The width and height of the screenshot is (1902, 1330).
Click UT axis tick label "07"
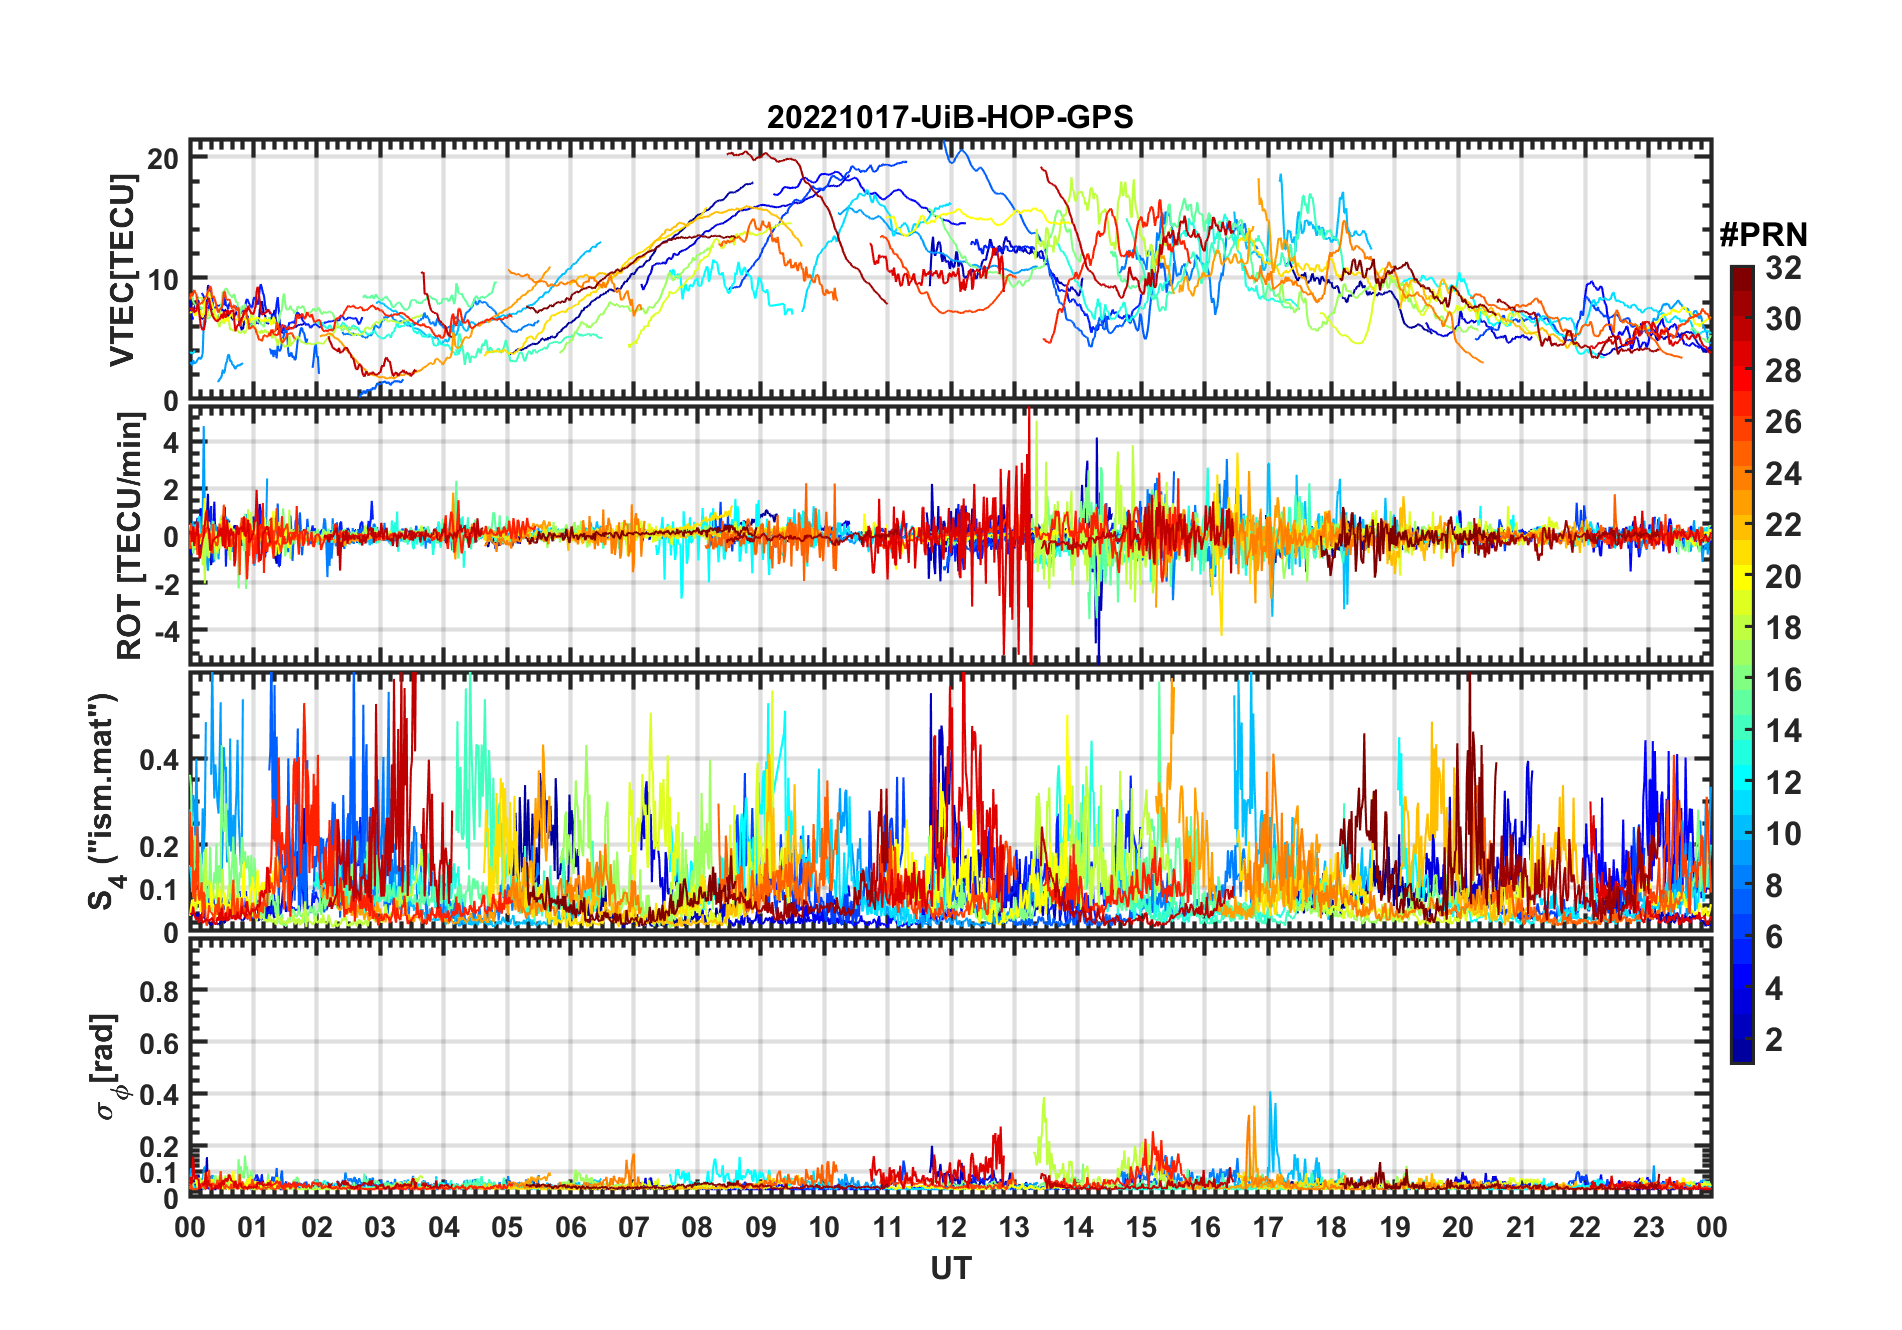pyautogui.click(x=634, y=1227)
